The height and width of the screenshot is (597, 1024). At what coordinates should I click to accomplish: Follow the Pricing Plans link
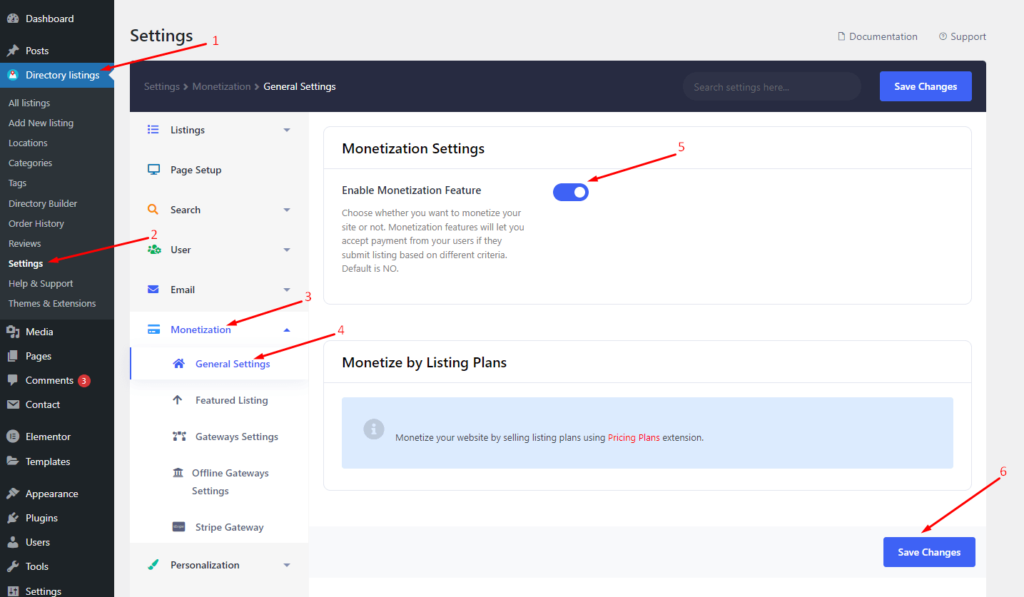[633, 438]
